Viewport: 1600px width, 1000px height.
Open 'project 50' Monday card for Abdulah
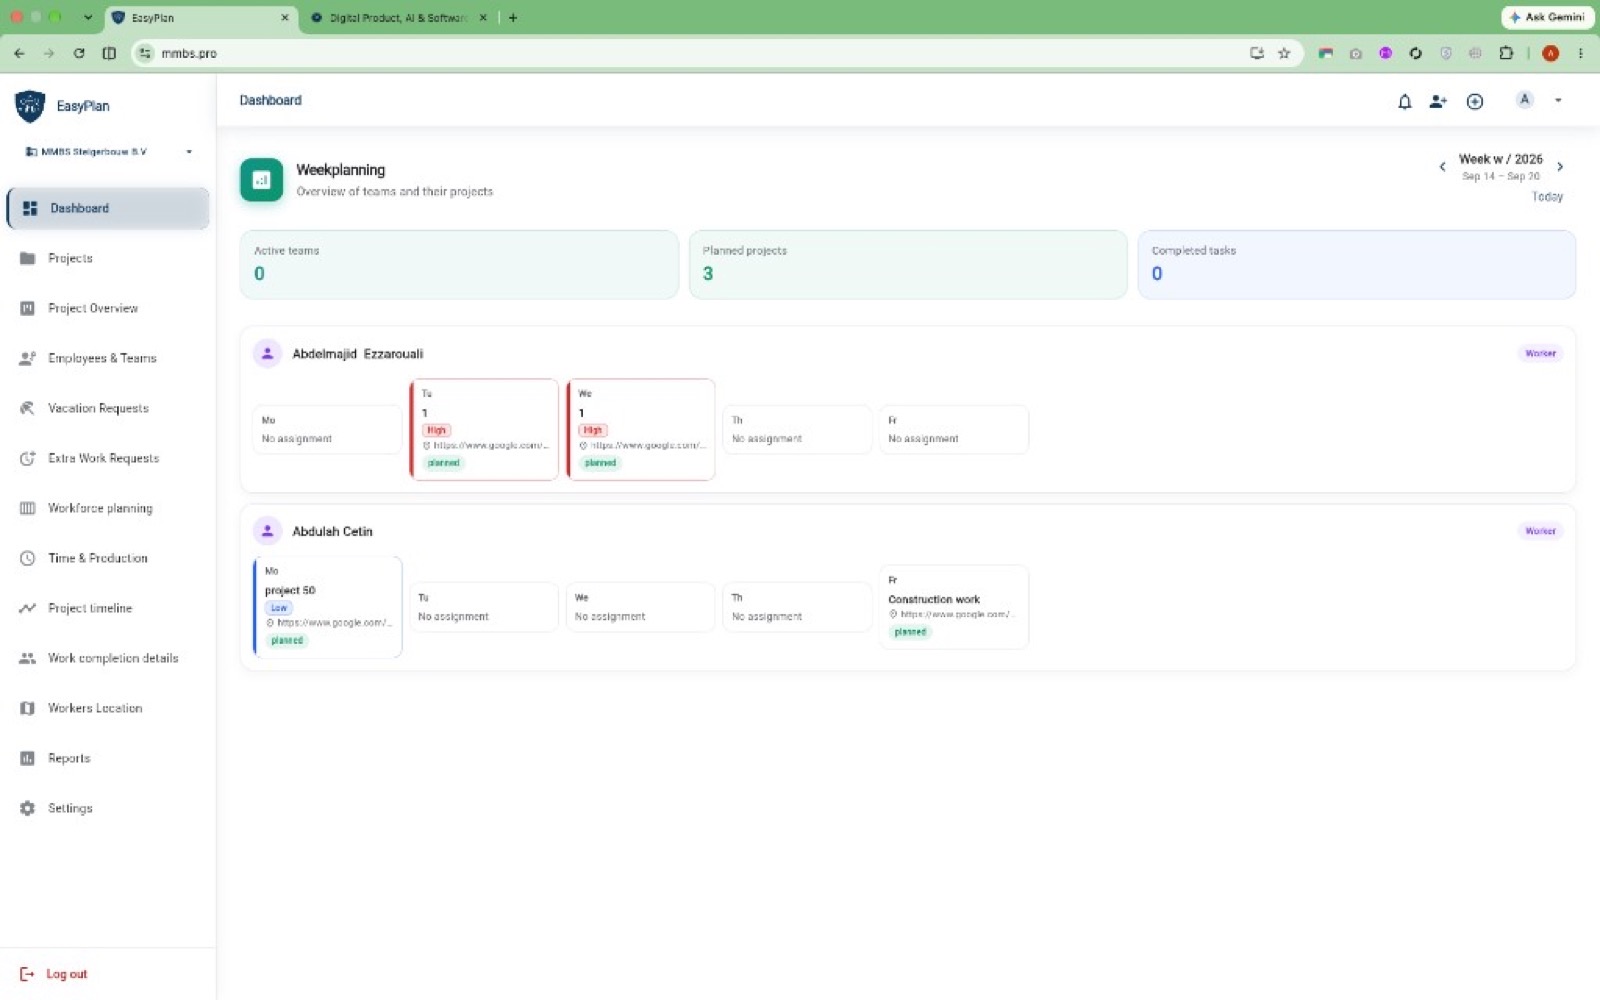[328, 607]
